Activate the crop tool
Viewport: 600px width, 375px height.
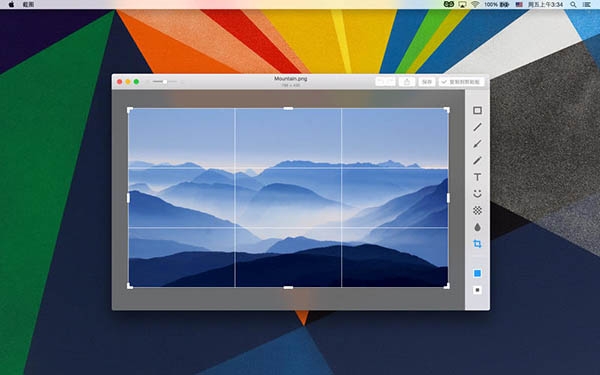477,244
